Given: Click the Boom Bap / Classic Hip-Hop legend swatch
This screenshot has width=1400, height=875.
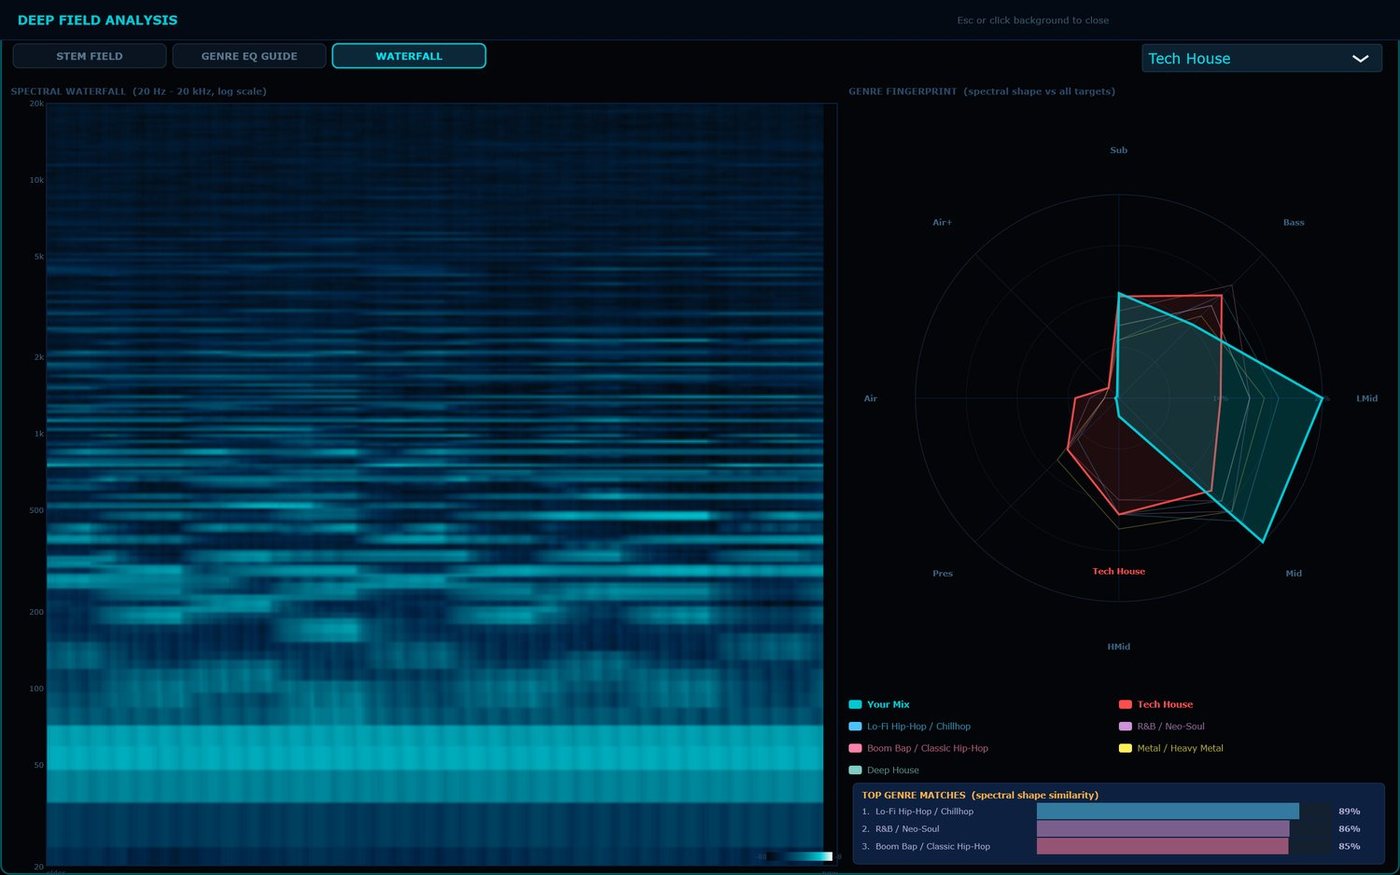Looking at the screenshot, I should (x=855, y=749).
